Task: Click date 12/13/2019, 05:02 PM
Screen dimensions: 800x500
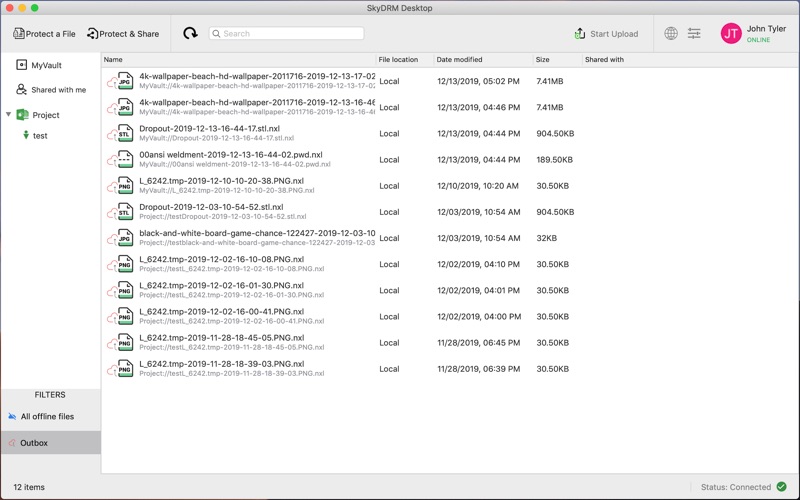Action: click(x=478, y=81)
